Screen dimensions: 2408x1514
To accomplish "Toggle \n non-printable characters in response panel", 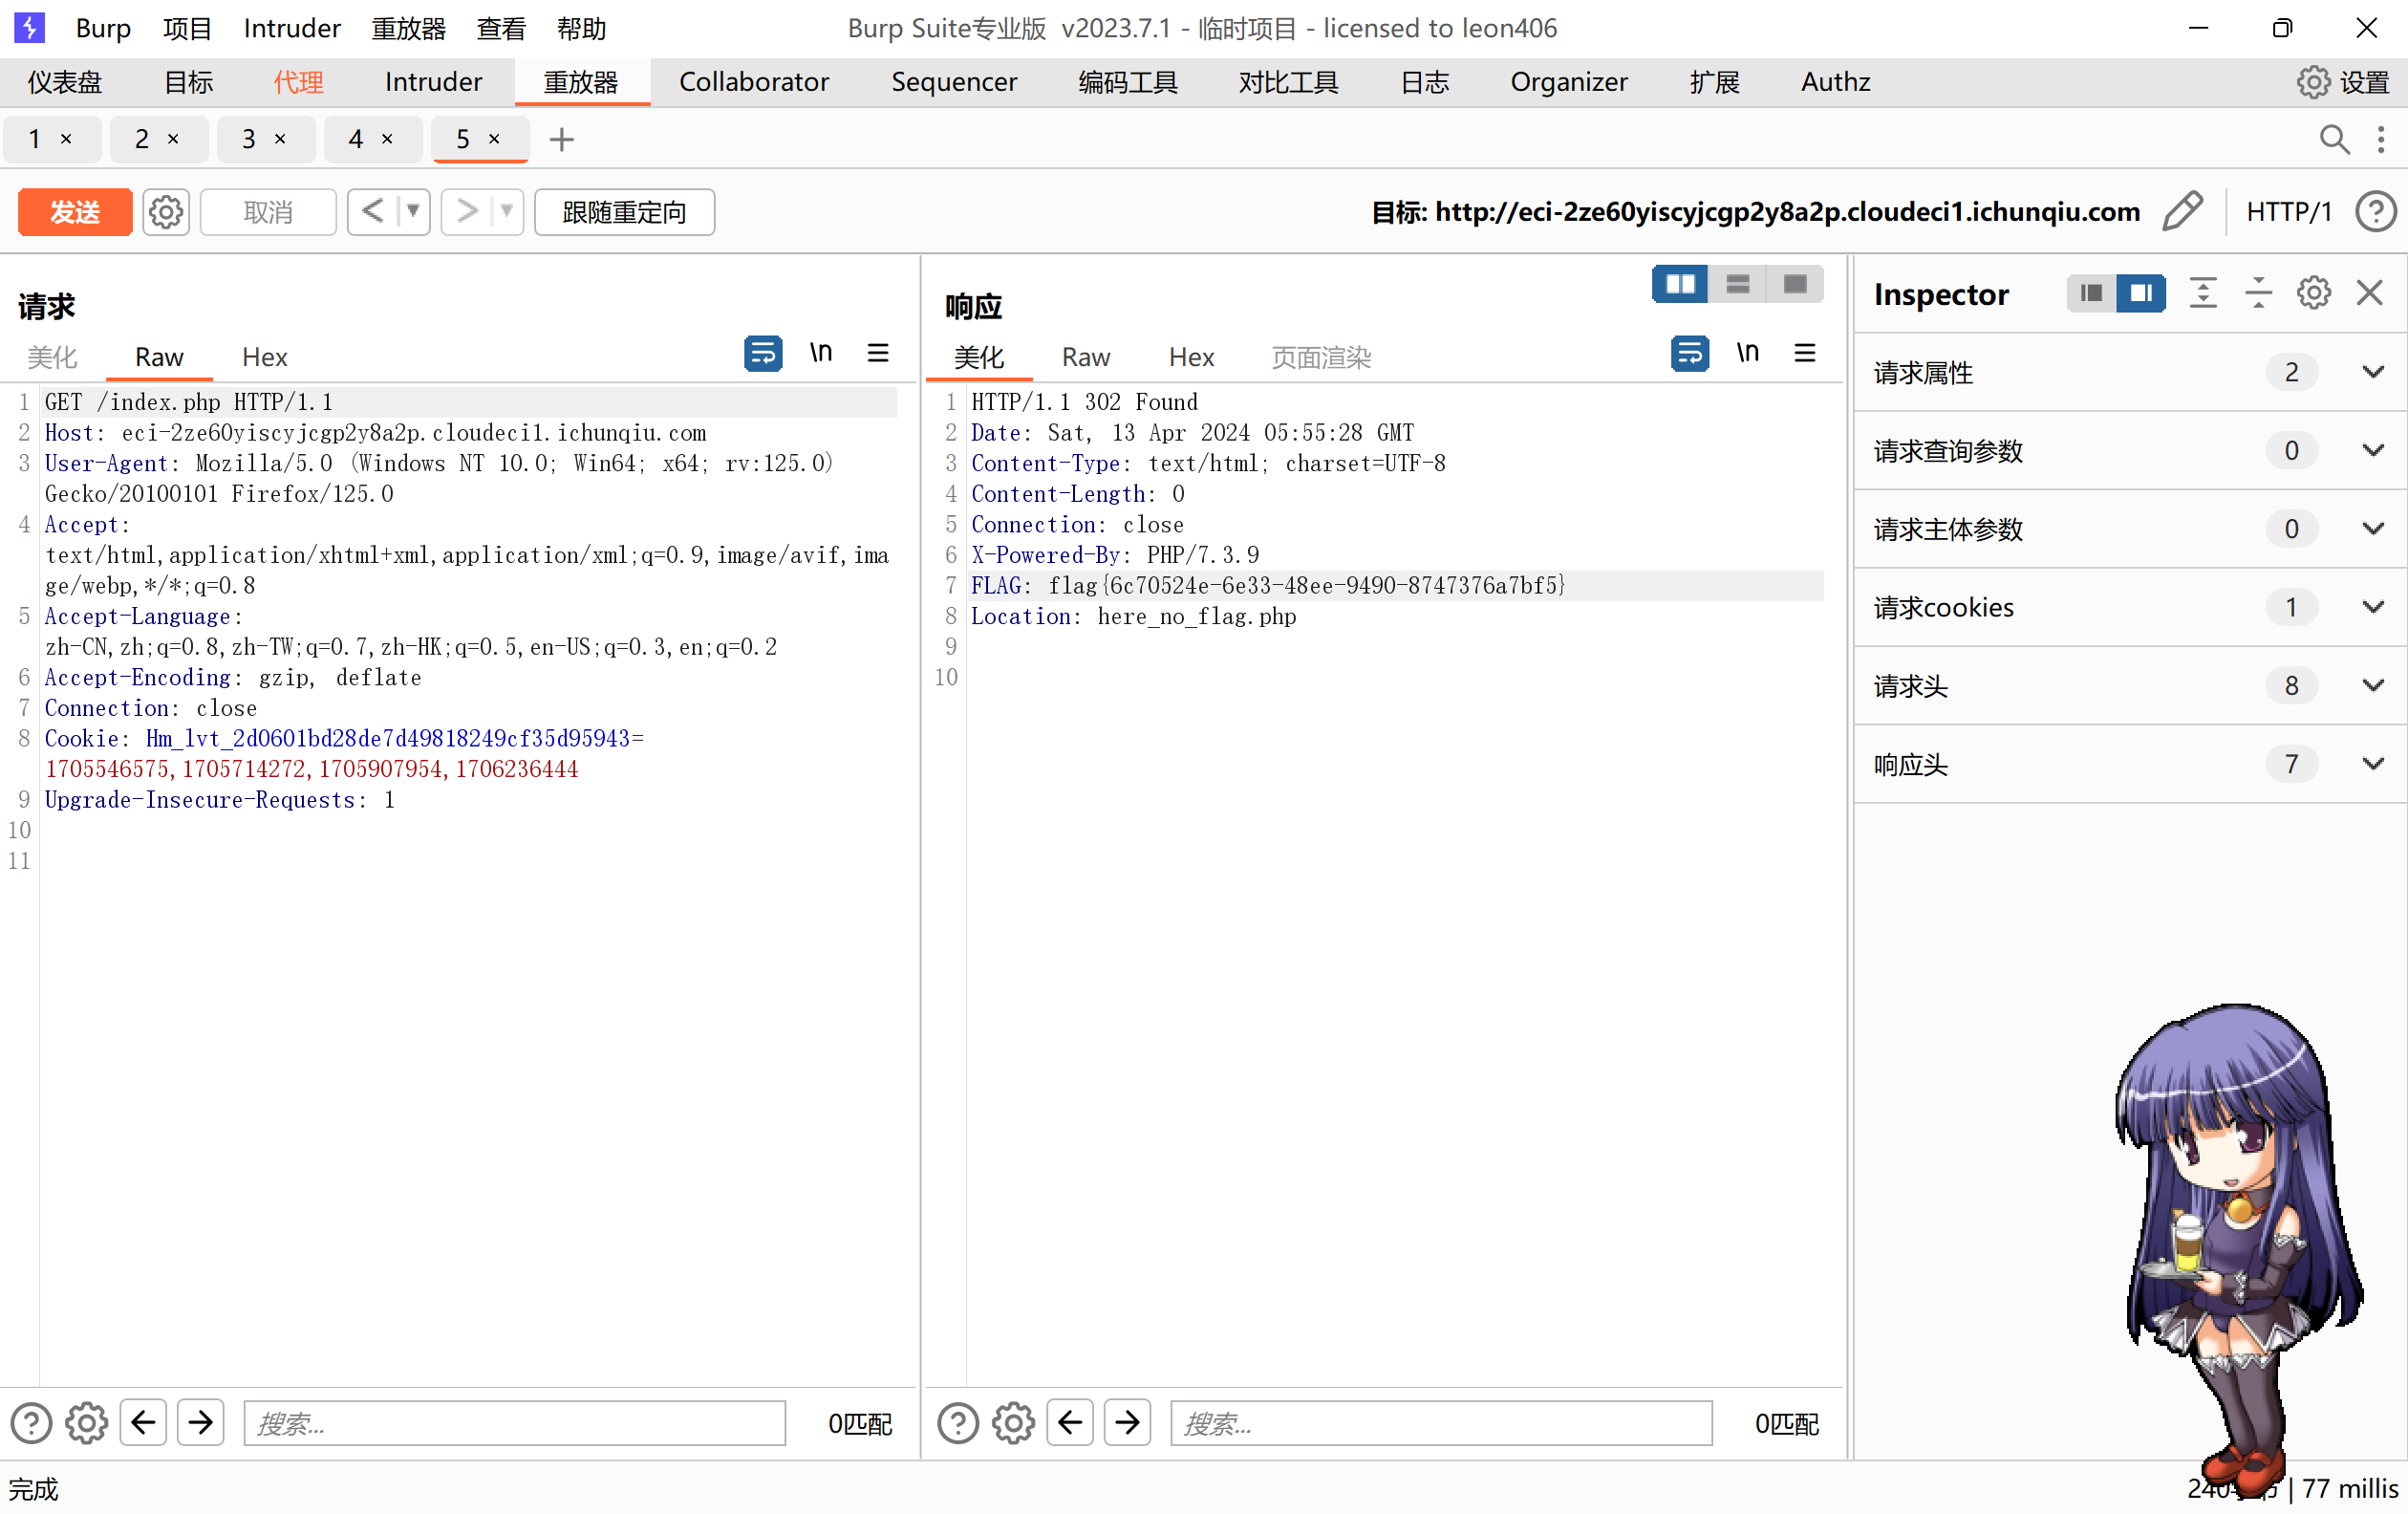I will [1748, 353].
